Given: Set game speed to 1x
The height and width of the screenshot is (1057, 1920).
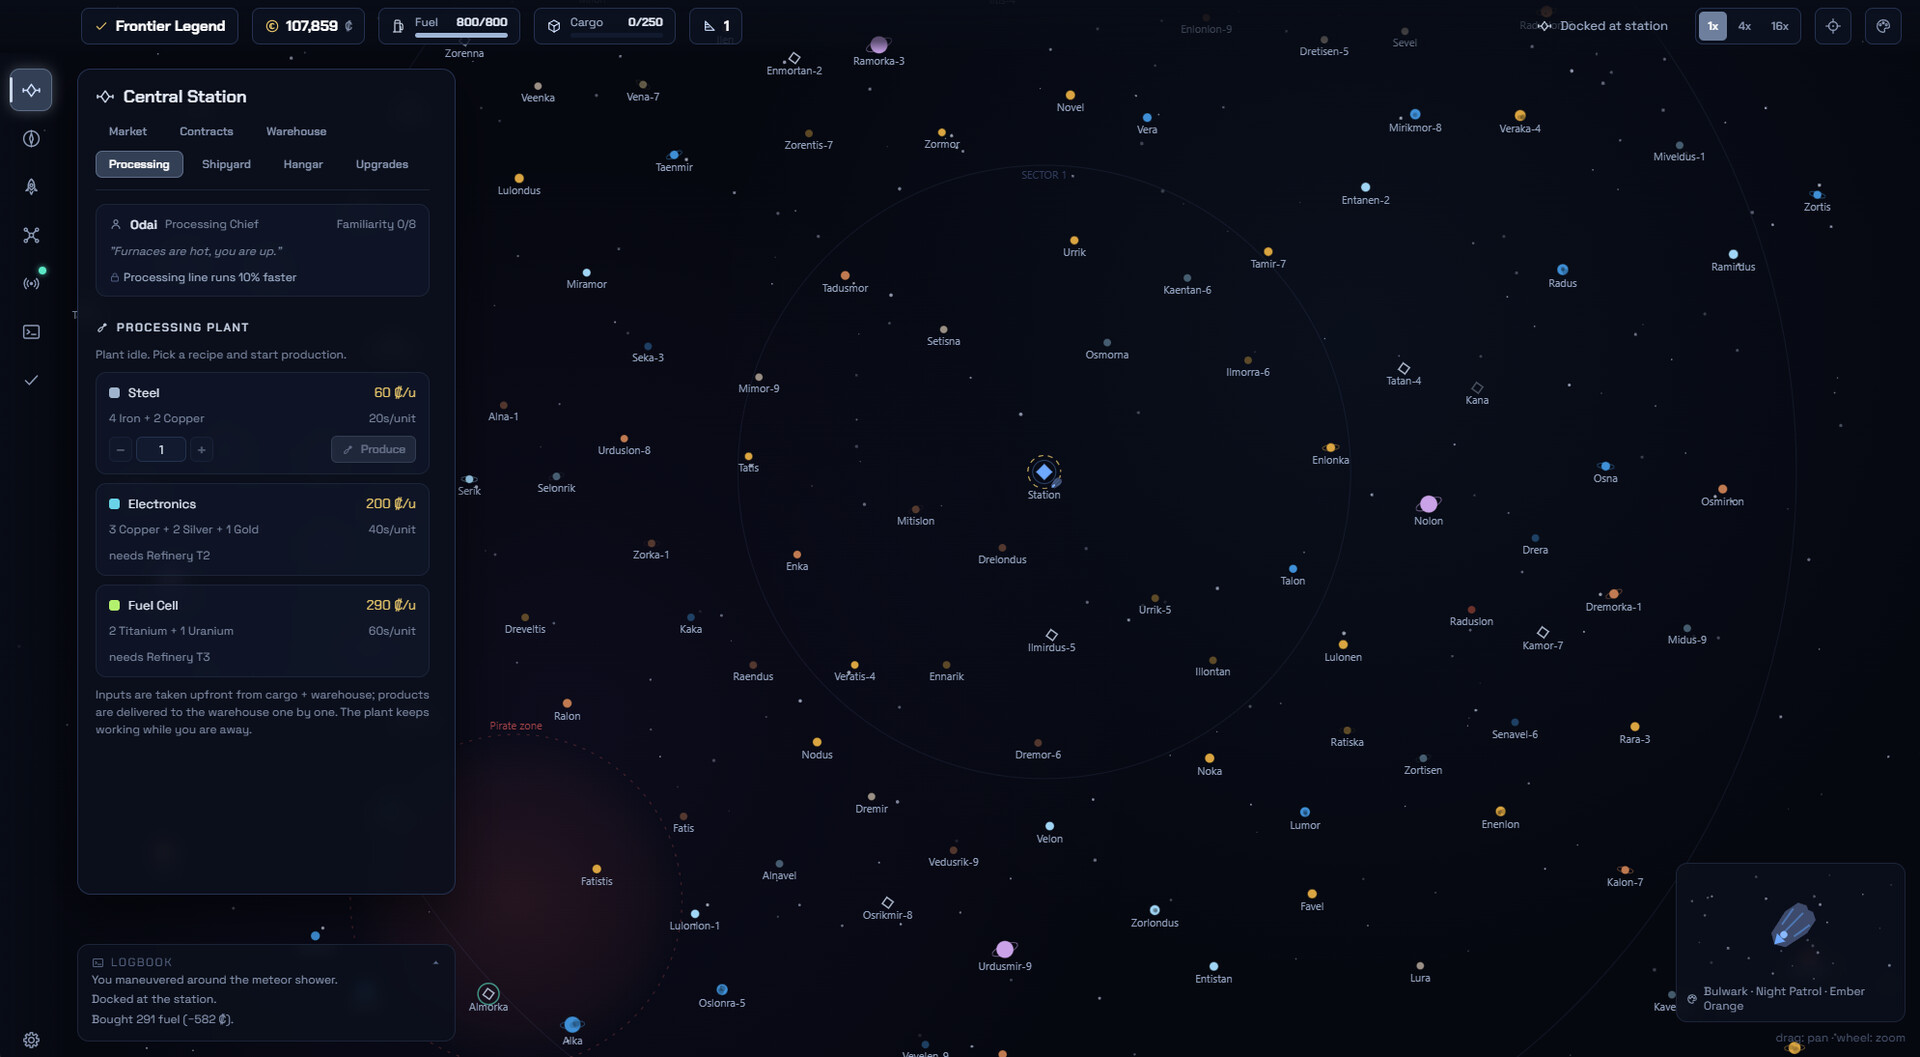Looking at the screenshot, I should [1713, 26].
